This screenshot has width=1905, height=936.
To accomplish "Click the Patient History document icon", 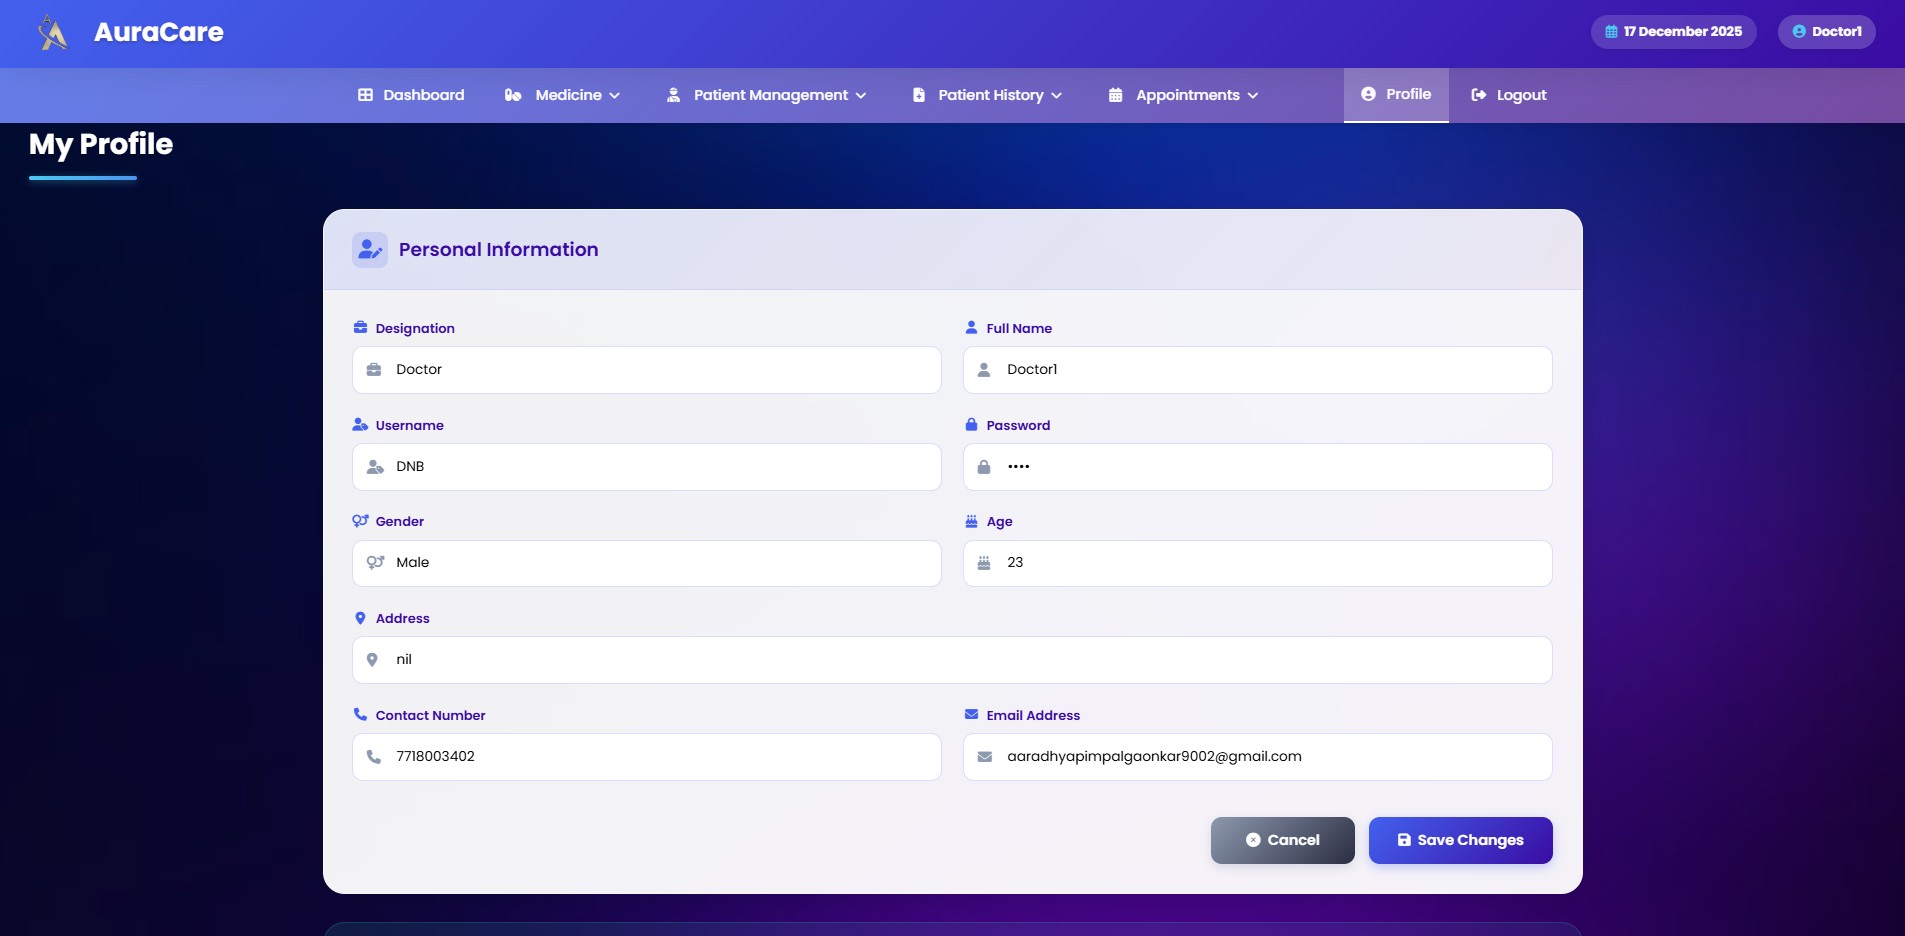I will click(x=917, y=94).
